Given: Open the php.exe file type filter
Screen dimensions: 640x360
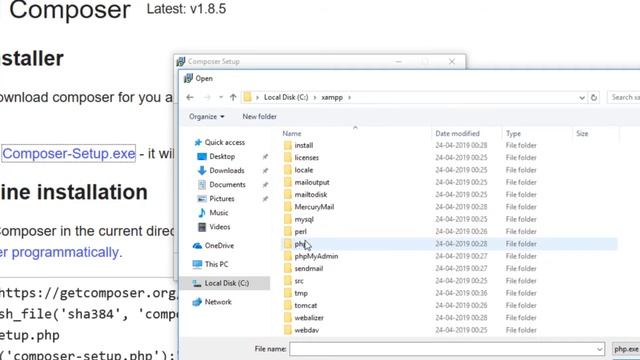Looking at the screenshot, I should point(626,349).
